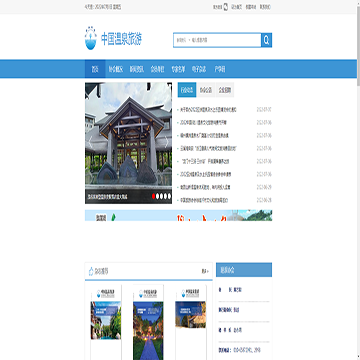This screenshot has width=360, height=360.
Task: Open the third item in blue navigation bar
Action: [137, 69]
